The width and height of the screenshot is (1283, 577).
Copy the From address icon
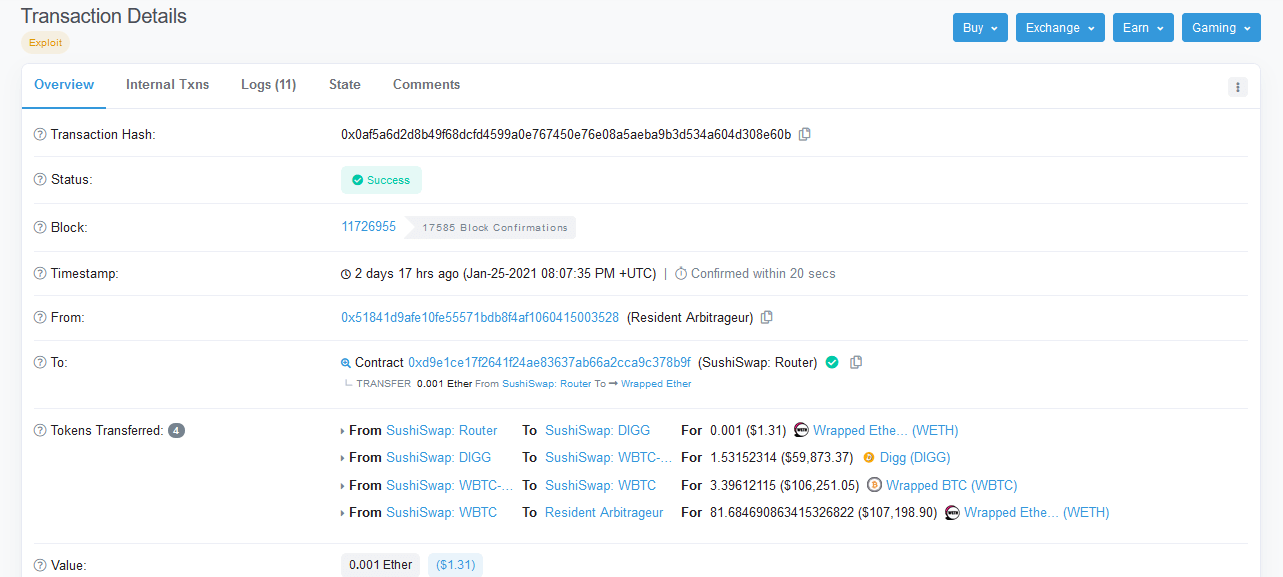point(767,317)
